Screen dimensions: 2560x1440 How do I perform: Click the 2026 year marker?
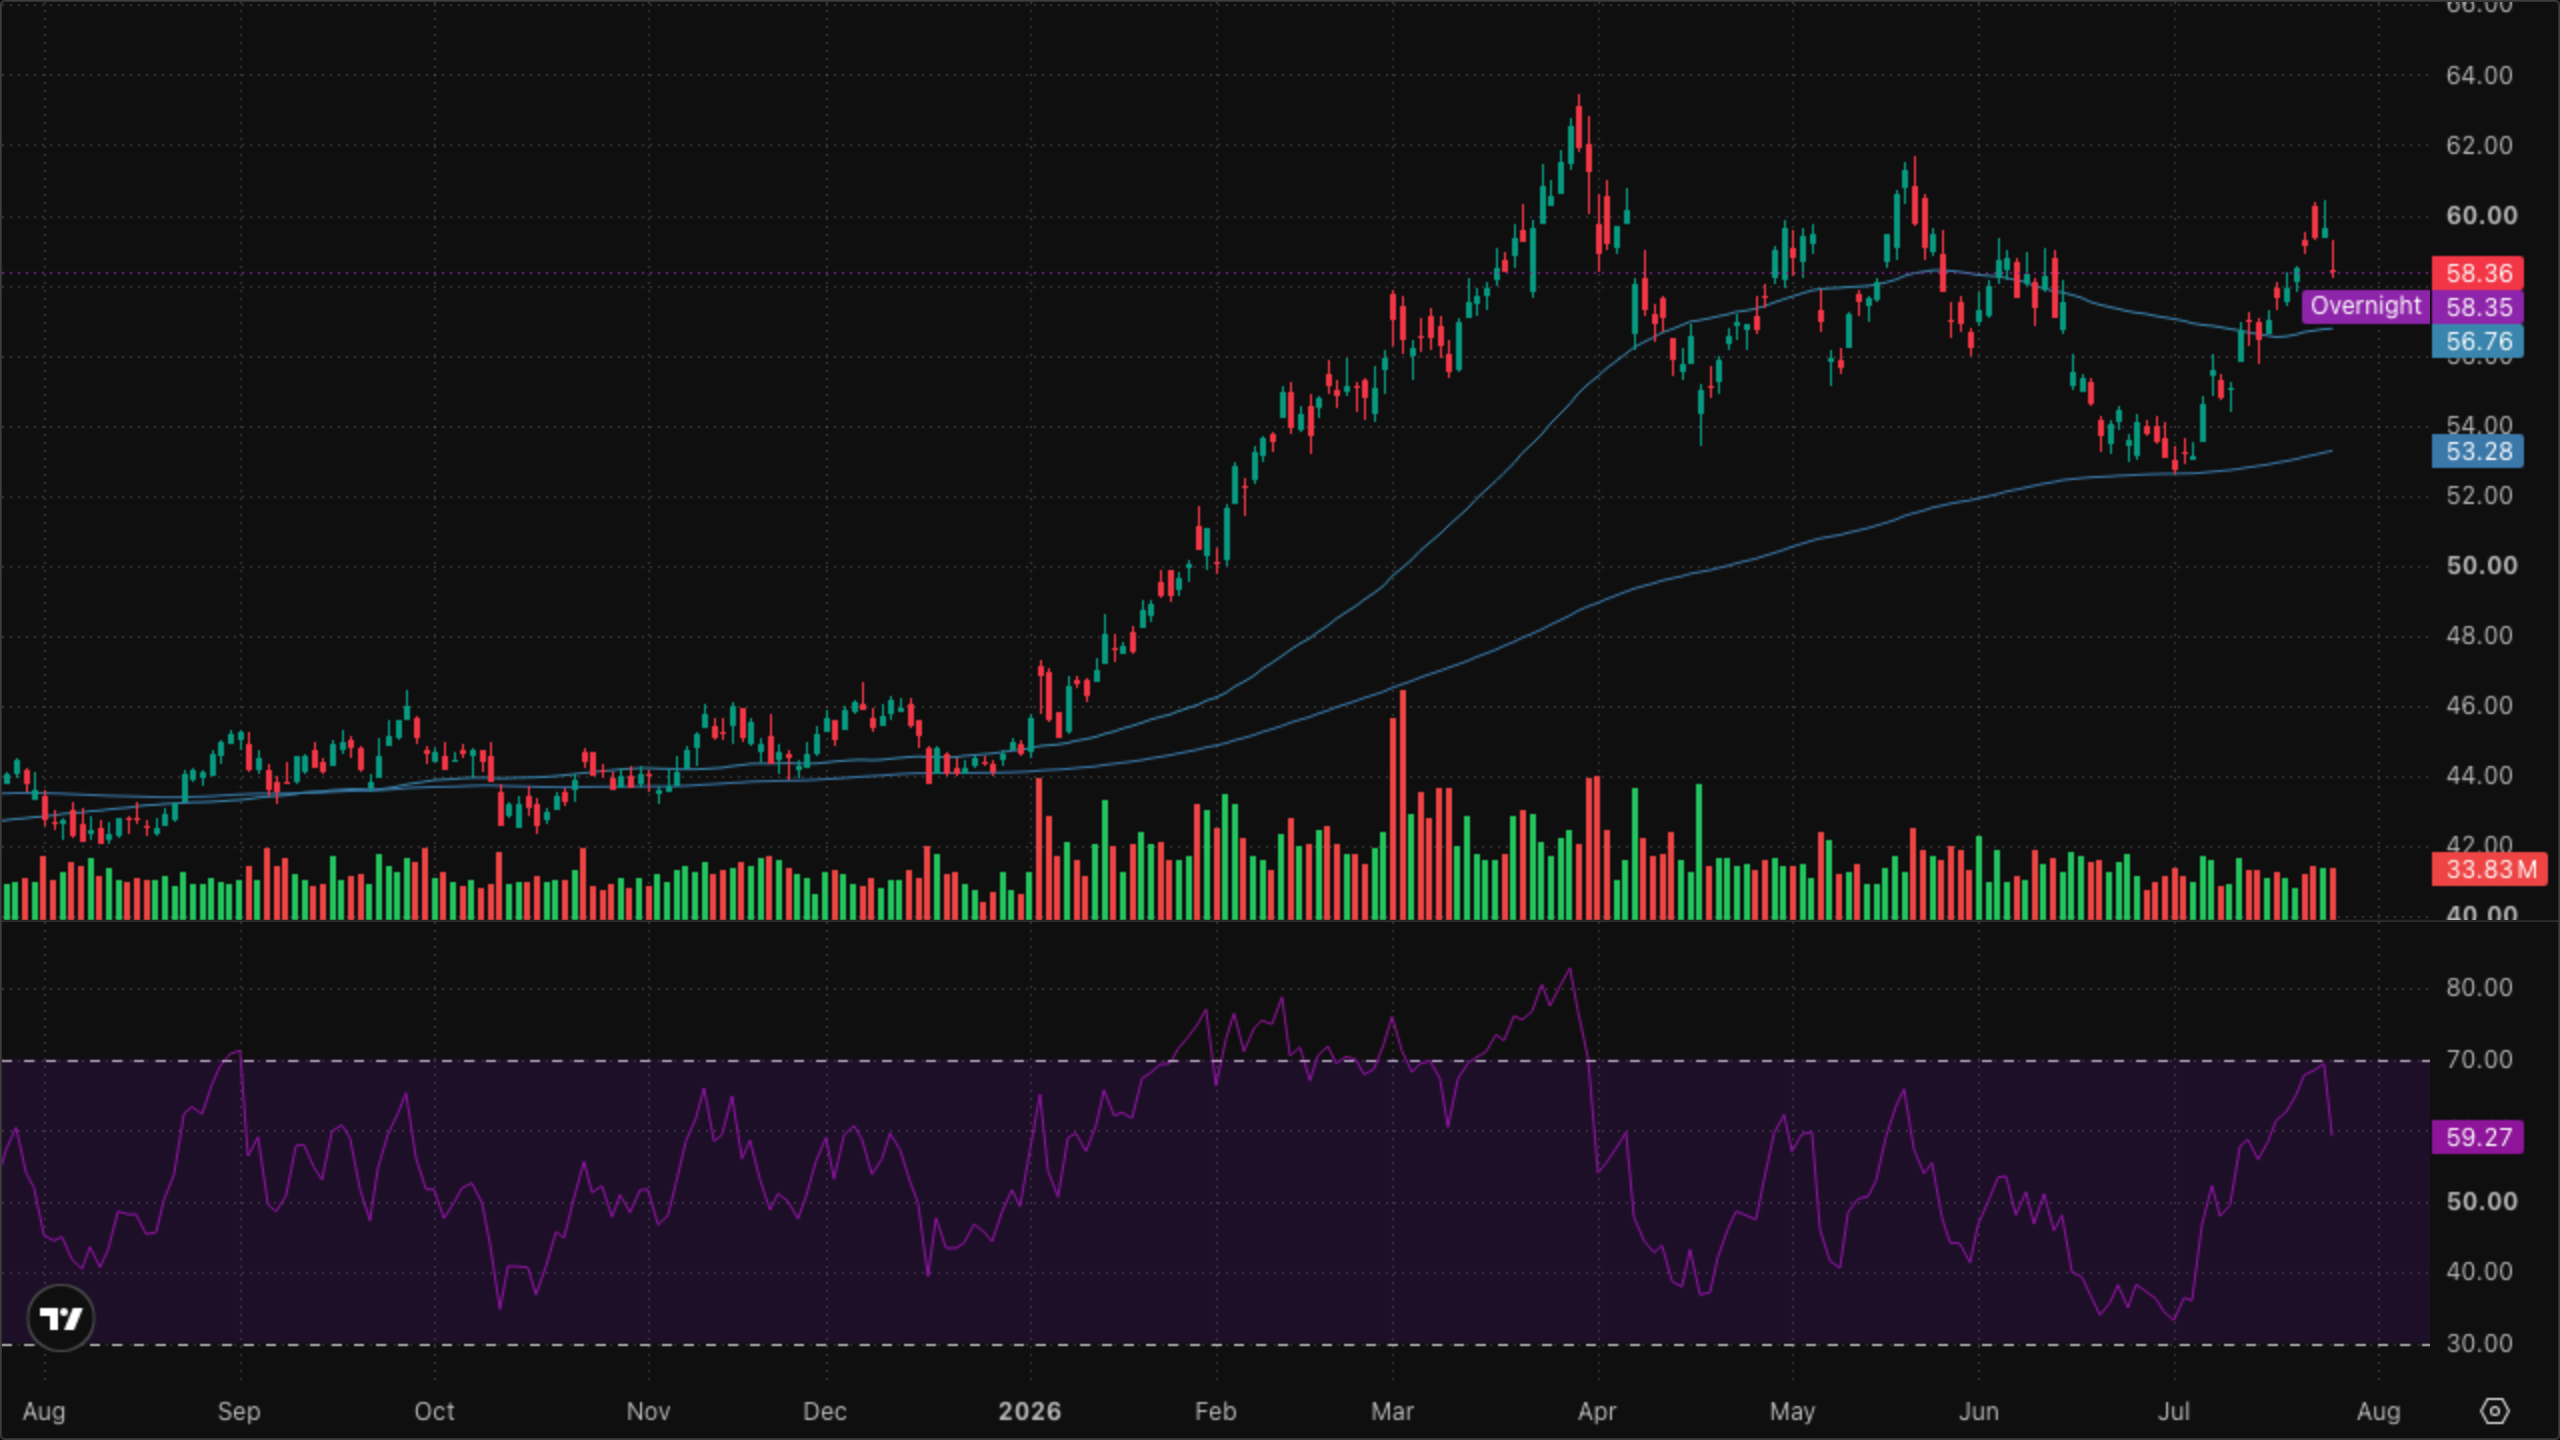[1030, 1411]
